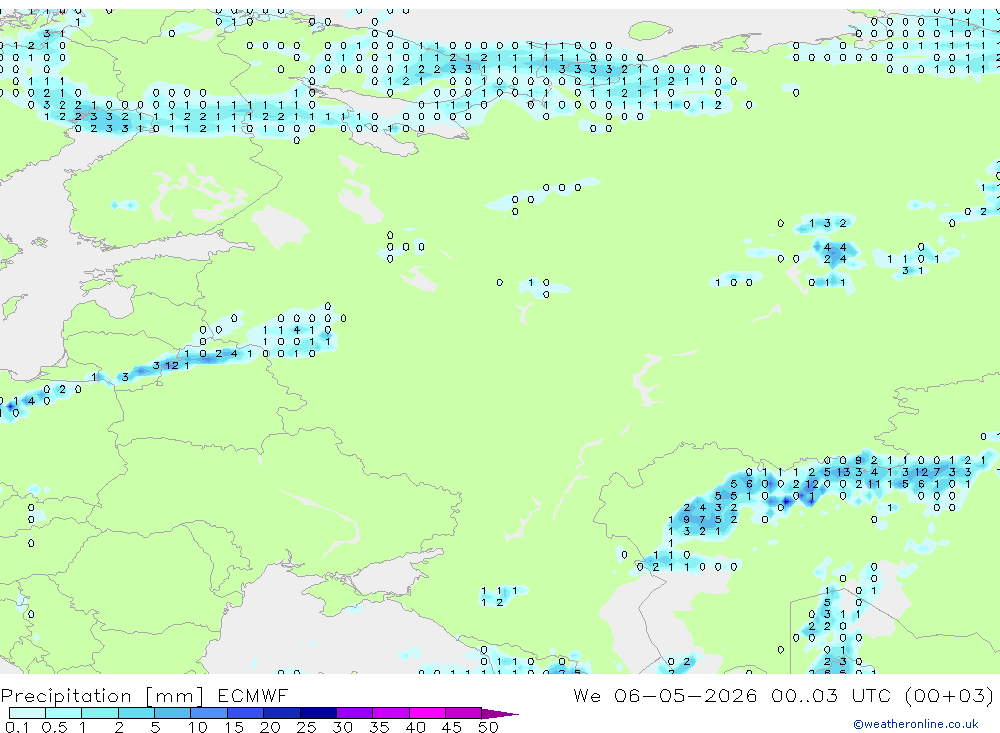Viewport: 1000px width, 733px height.
Task: Pick the 15–20 mm royal blue legend swatch
Action: [x=246, y=713]
